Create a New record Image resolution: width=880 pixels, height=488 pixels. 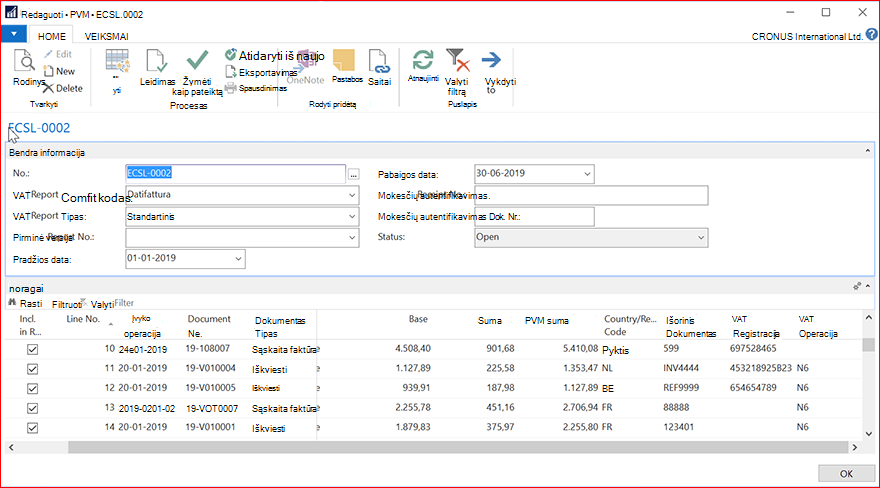[x=59, y=71]
